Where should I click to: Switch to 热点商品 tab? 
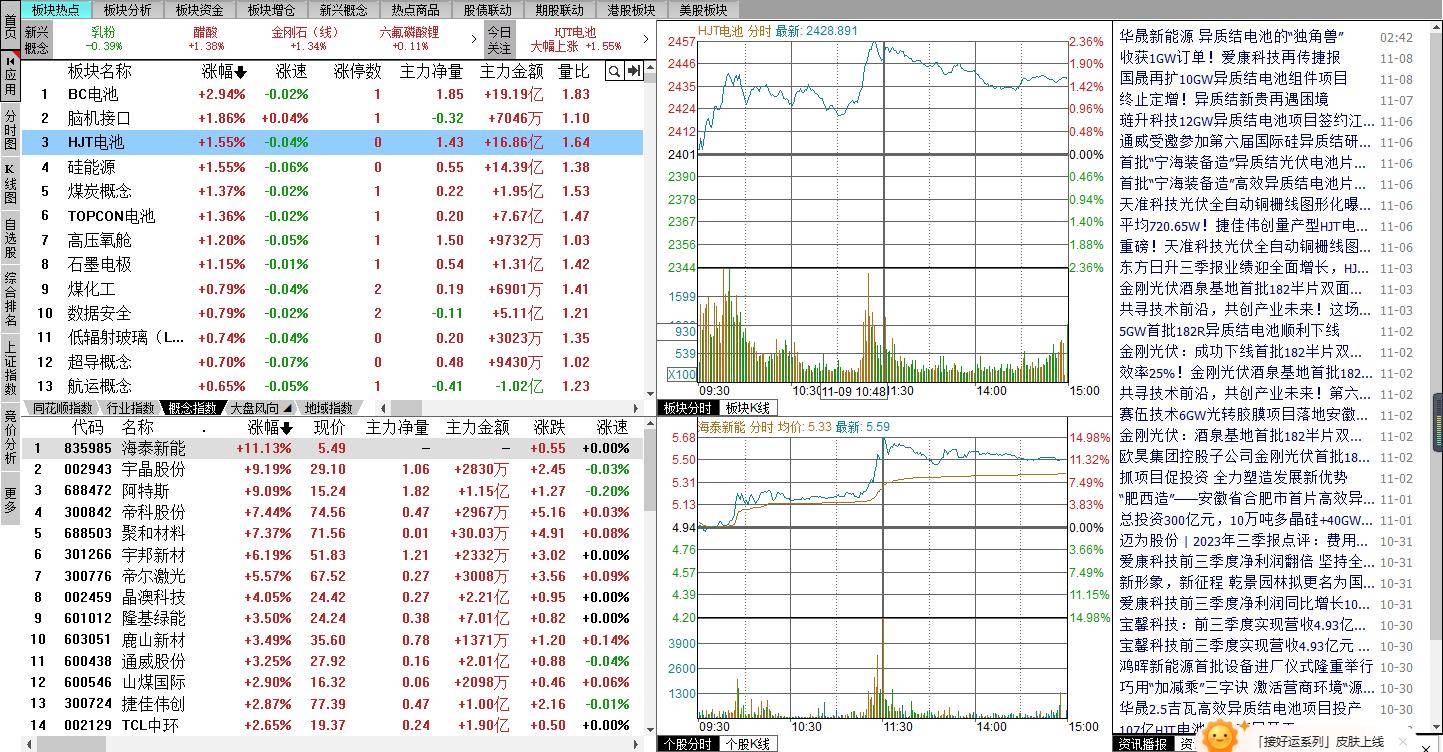pos(415,10)
